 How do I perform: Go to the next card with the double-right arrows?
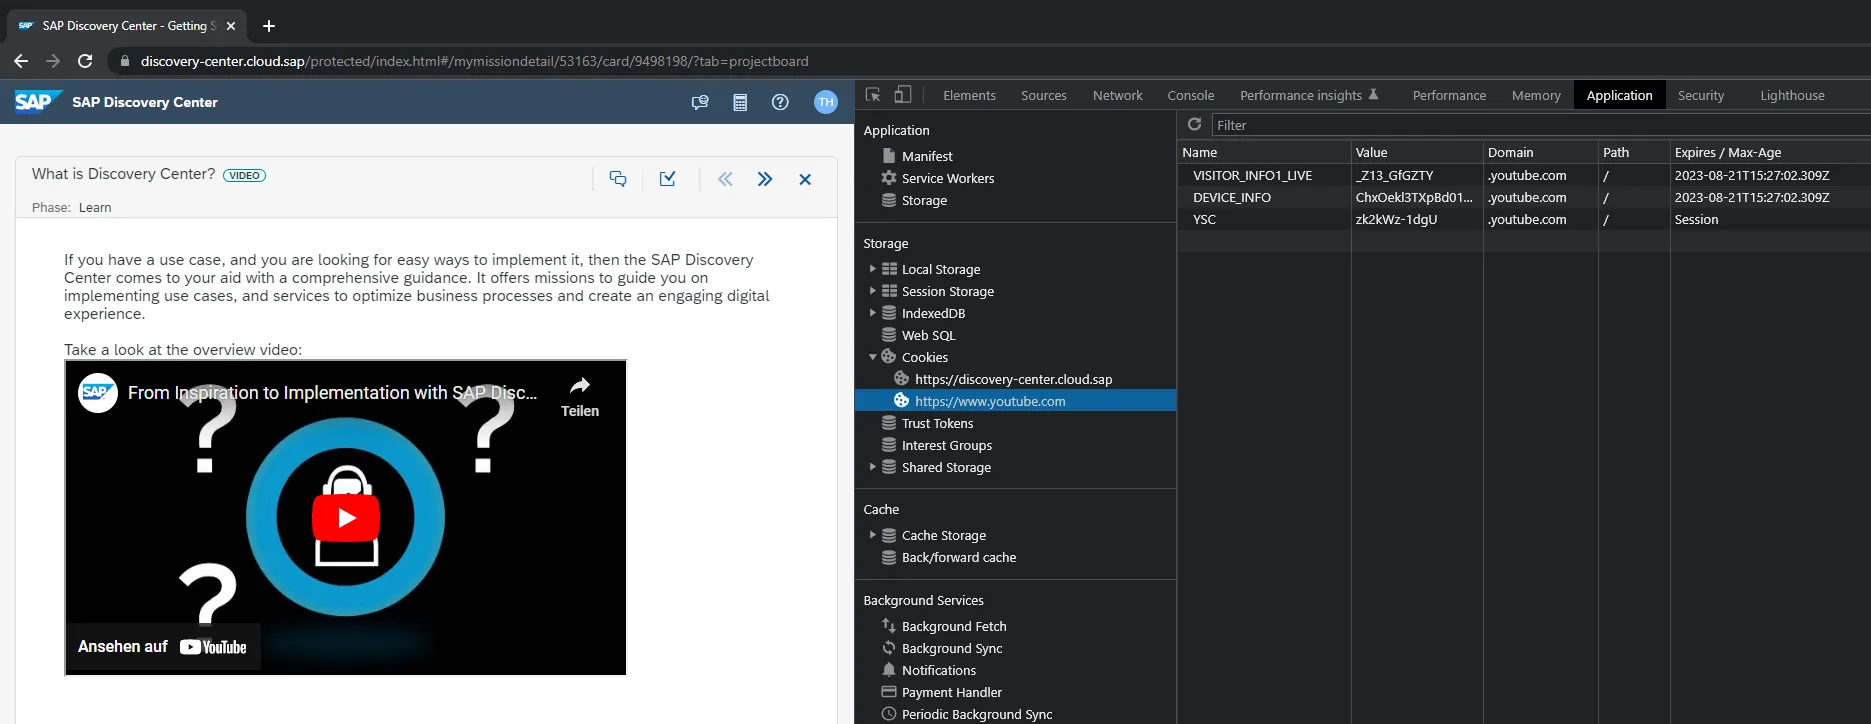pos(765,179)
